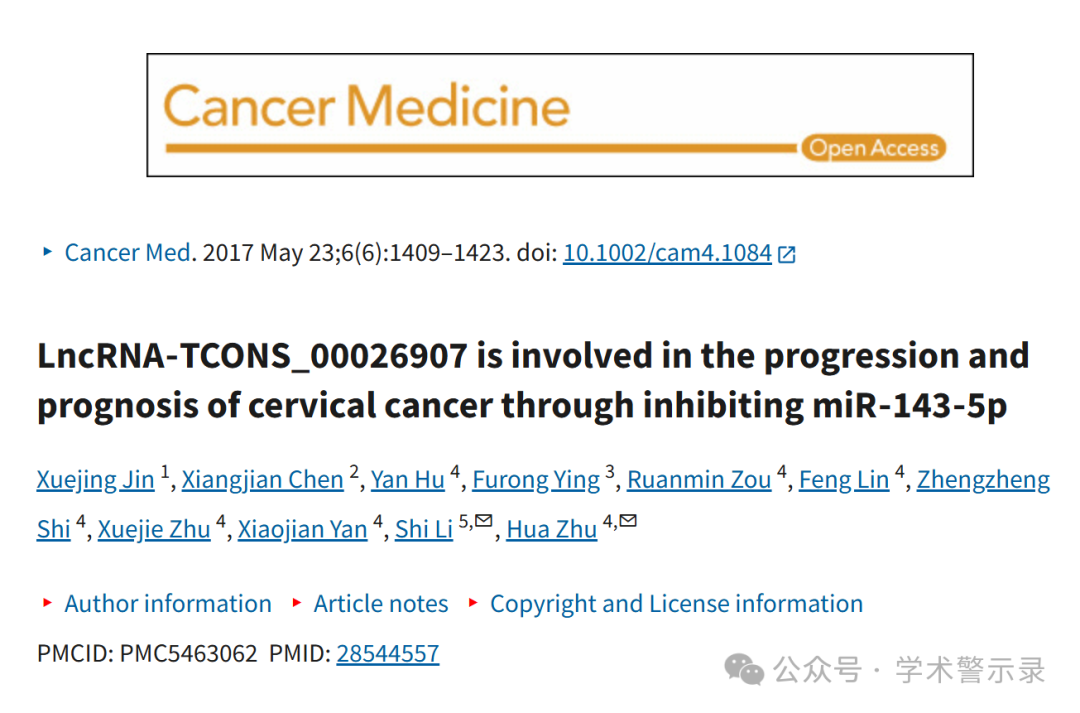Image resolution: width=1080 pixels, height=713 pixels.
Task: Expand the Article notes section
Action: pos(381,603)
